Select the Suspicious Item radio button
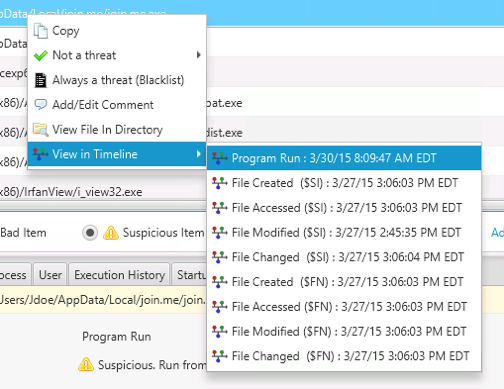504x389 pixels. 90,233
